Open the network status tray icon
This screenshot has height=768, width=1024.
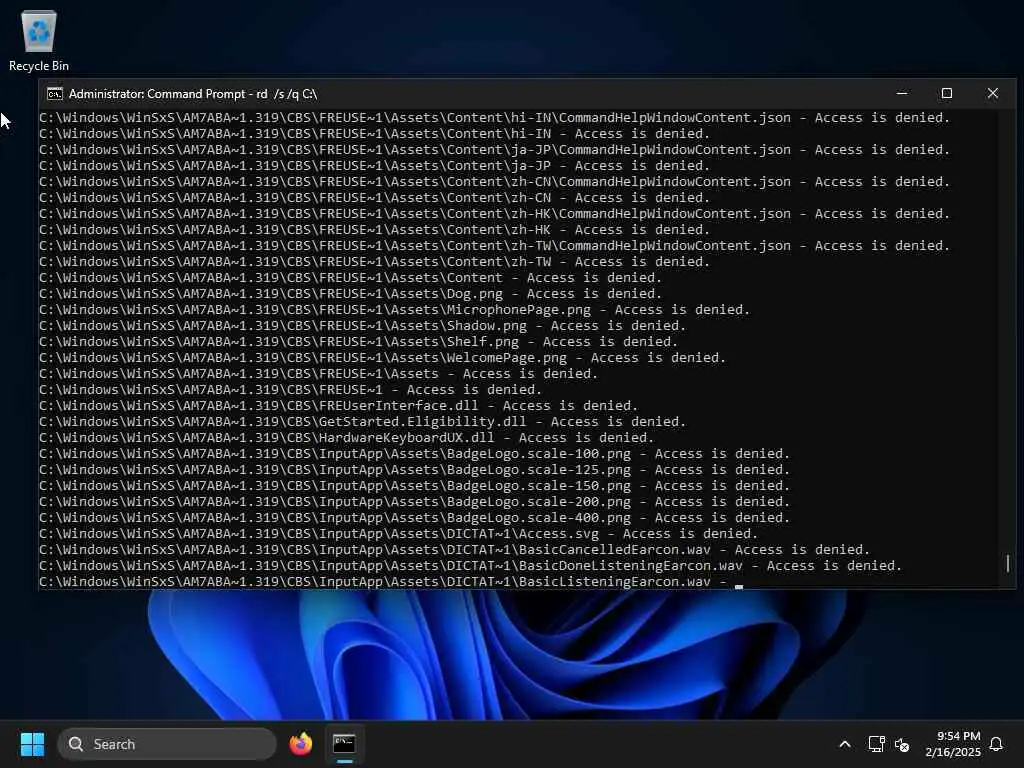[x=876, y=744]
